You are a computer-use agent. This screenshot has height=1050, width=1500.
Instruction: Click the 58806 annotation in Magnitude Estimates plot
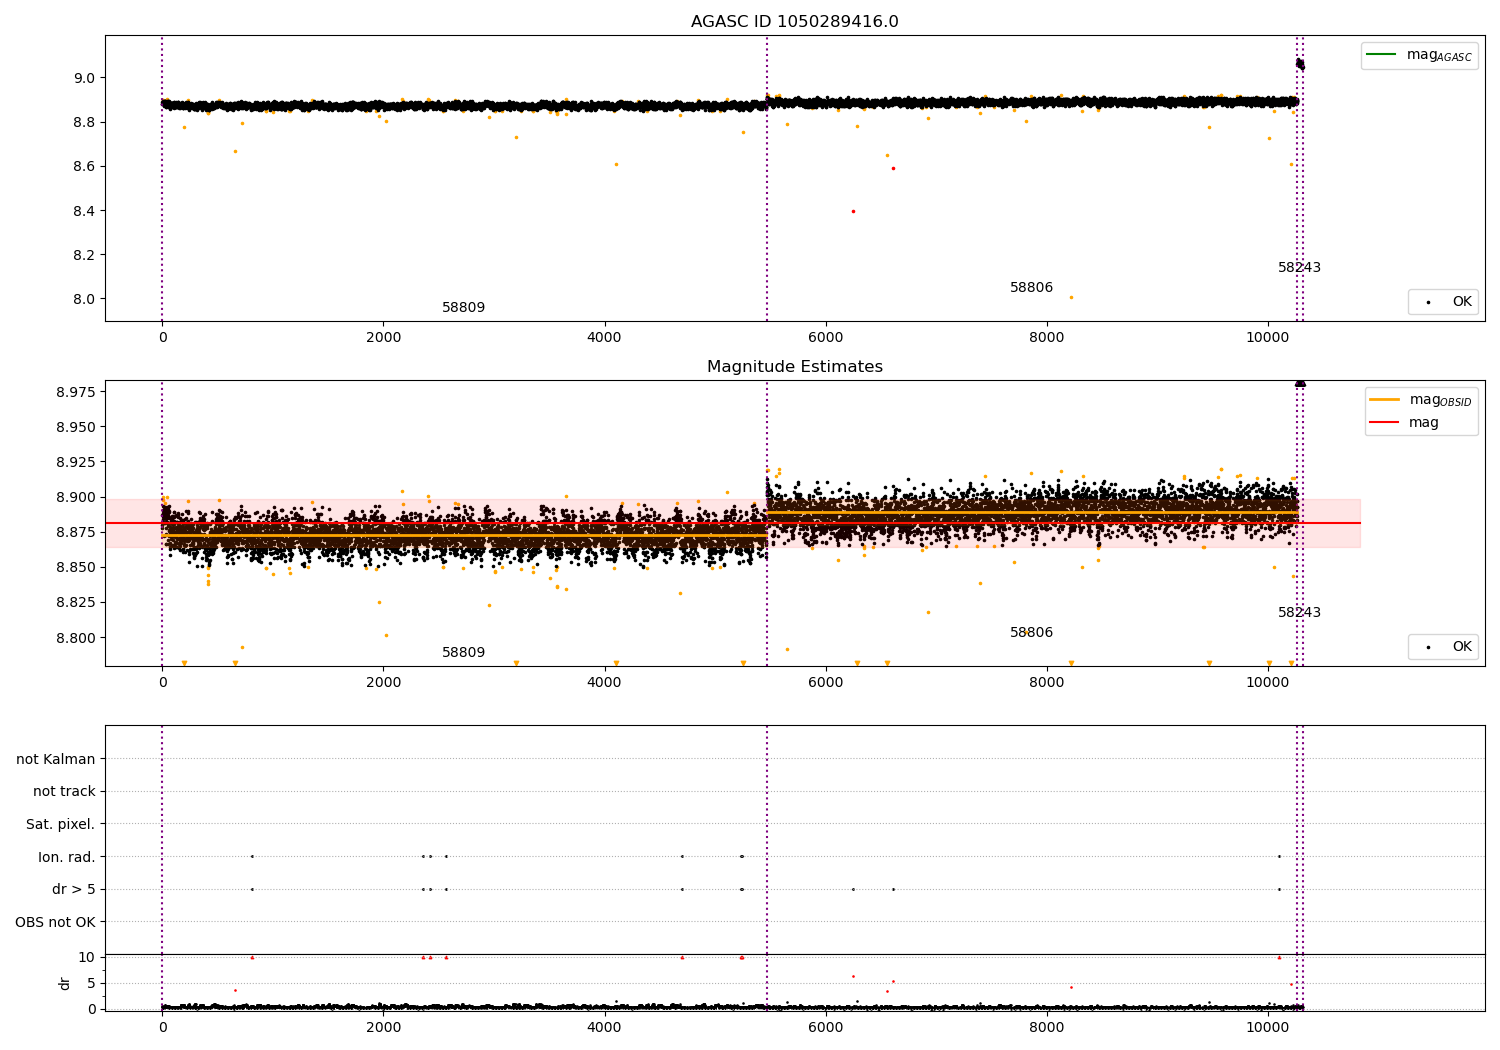pyautogui.click(x=1031, y=633)
